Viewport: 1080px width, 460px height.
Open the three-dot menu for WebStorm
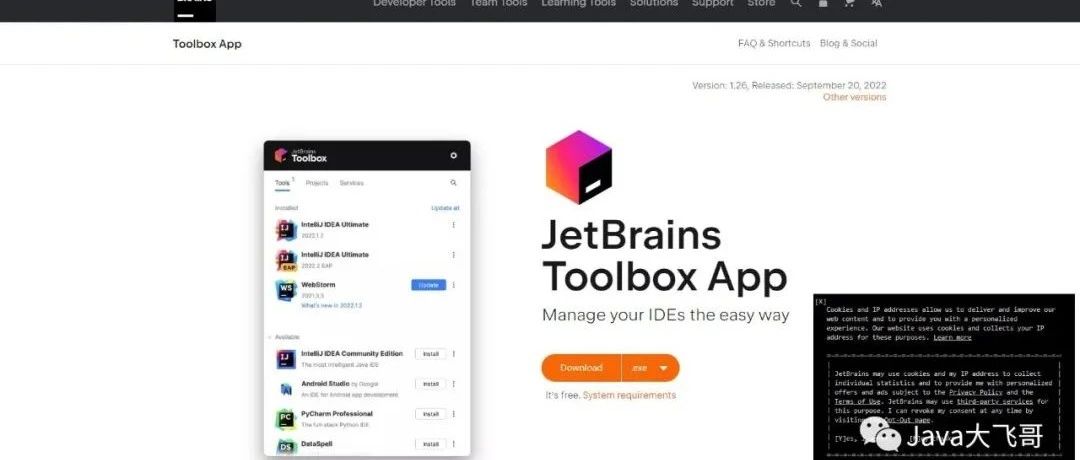tap(453, 285)
